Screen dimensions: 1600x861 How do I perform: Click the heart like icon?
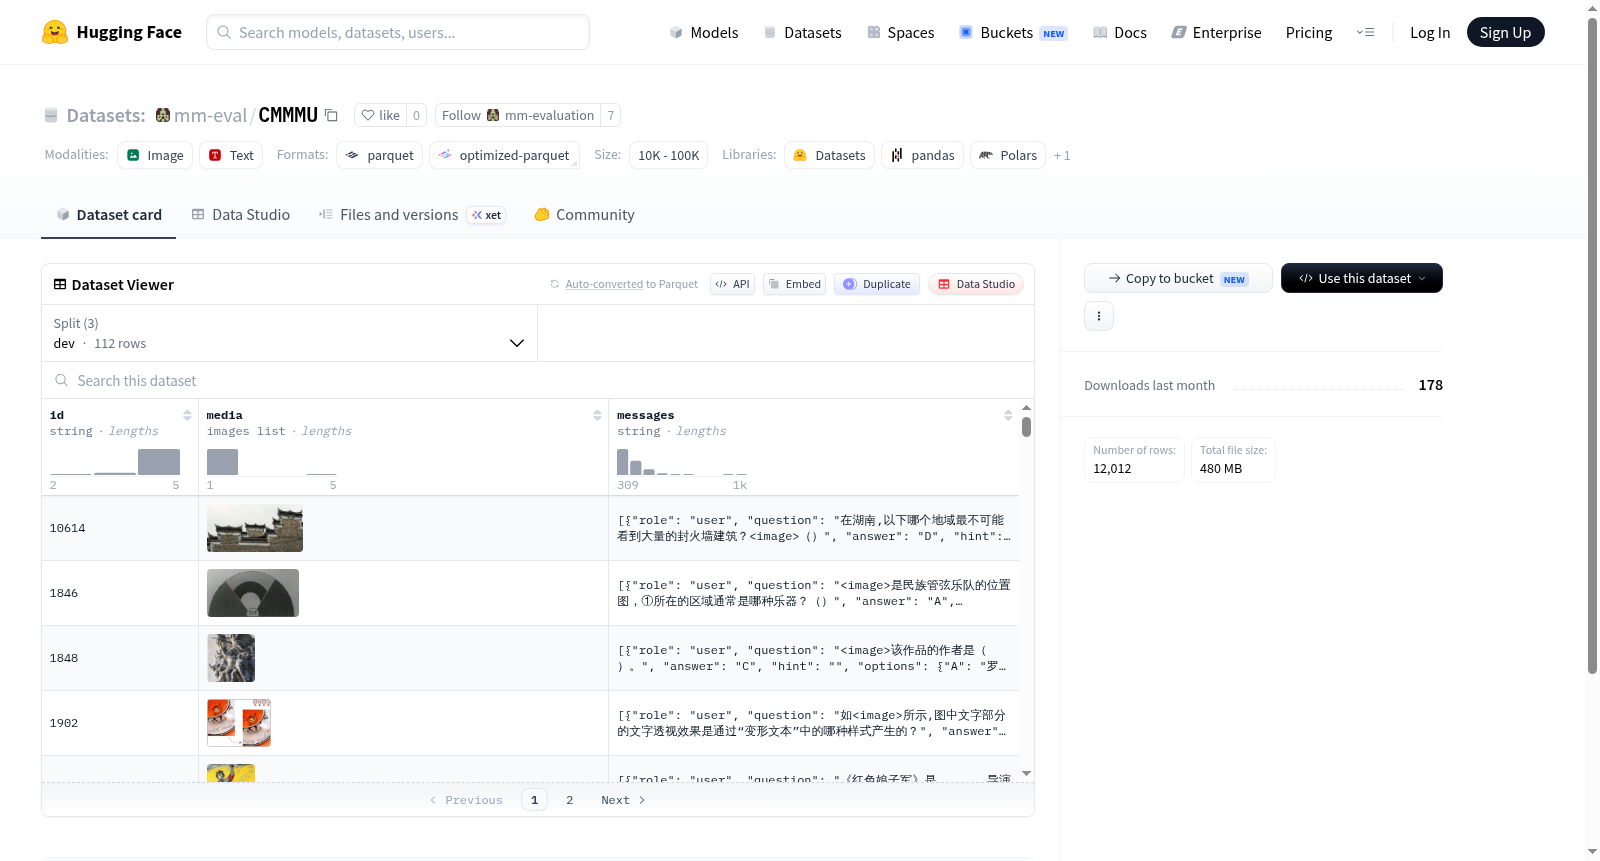coord(368,115)
